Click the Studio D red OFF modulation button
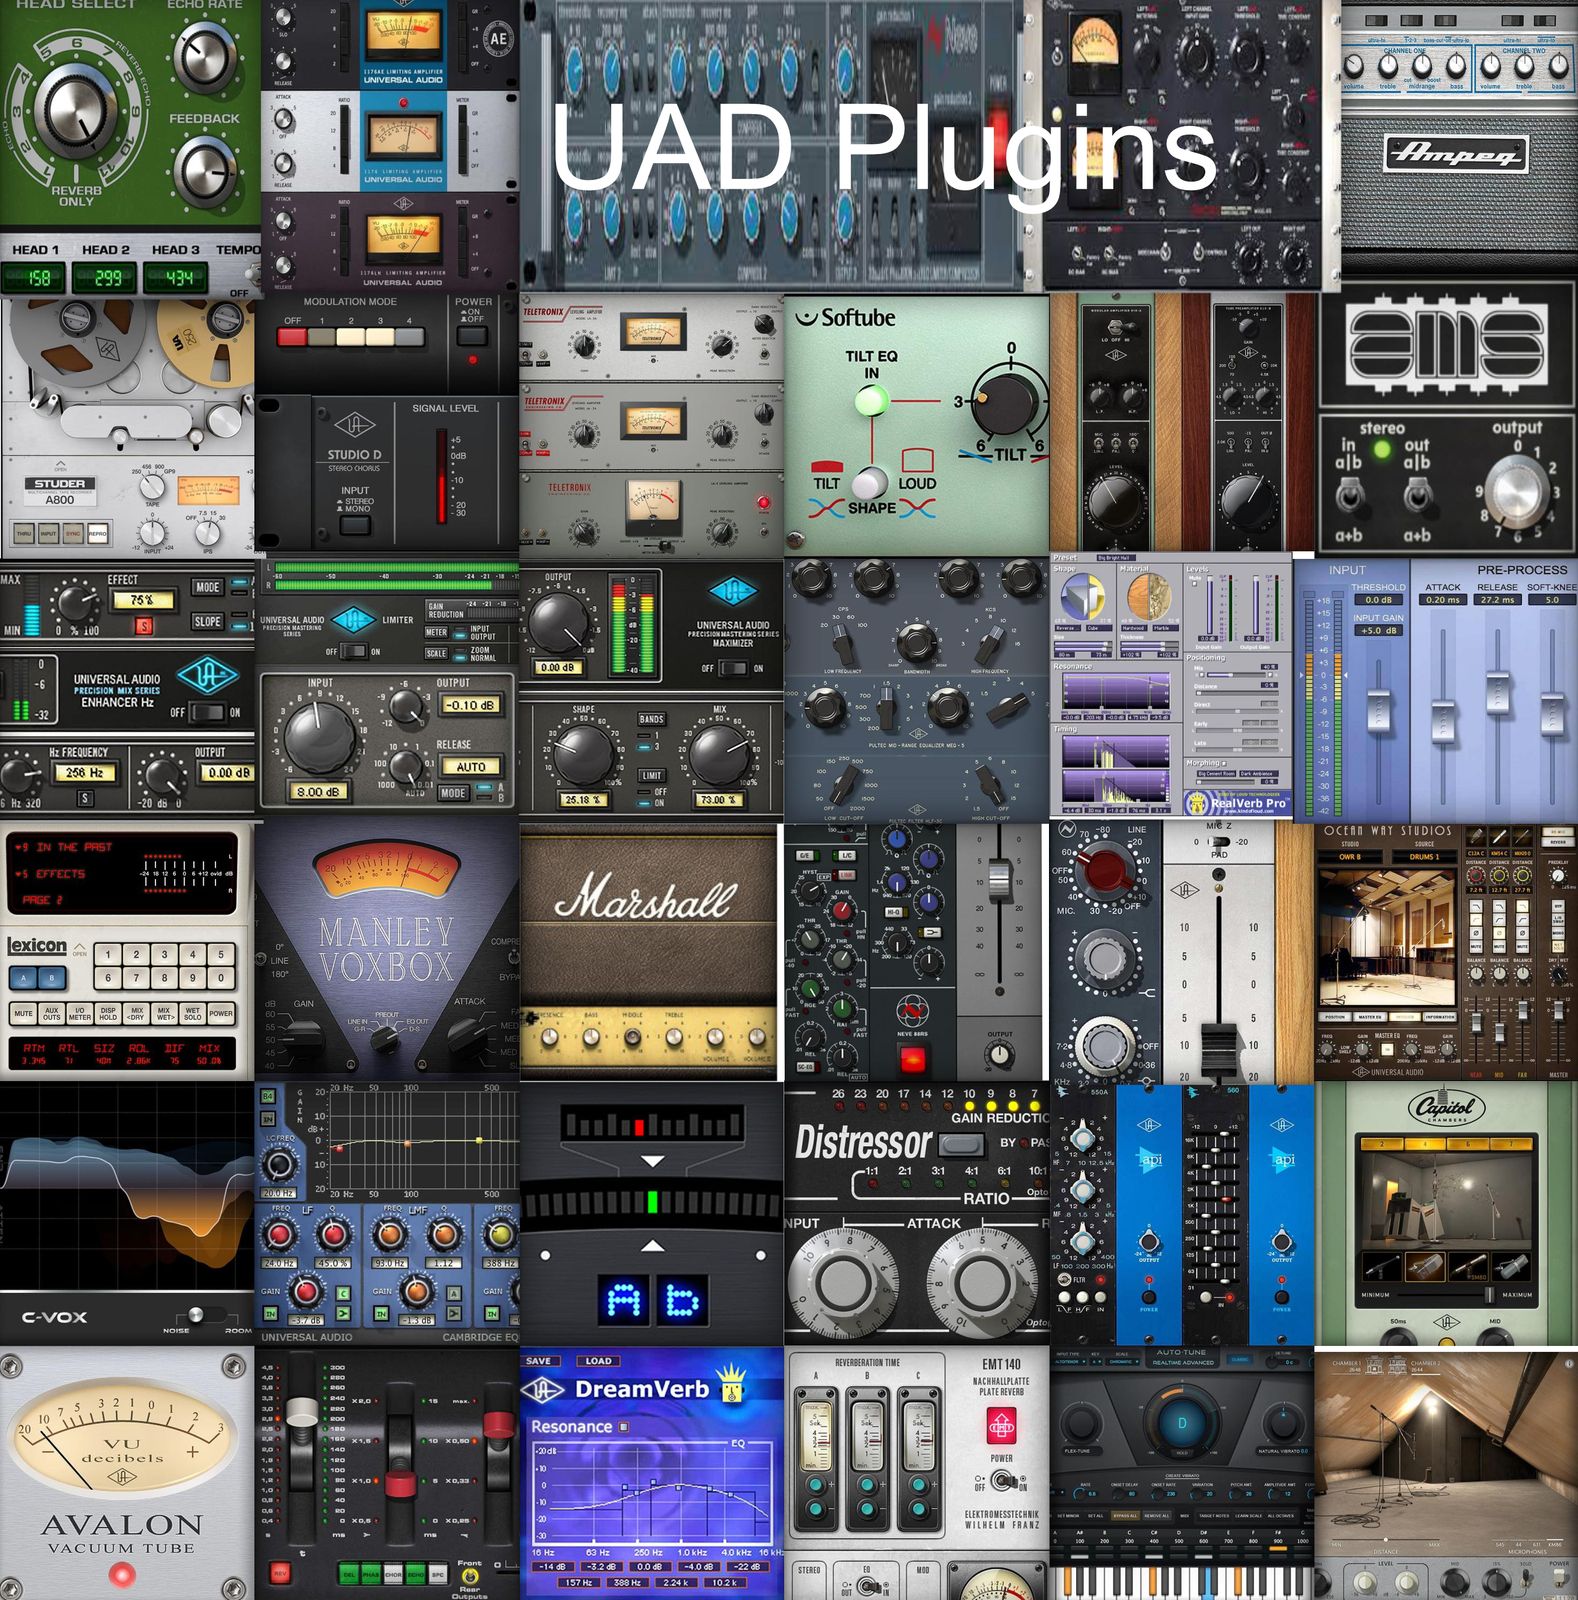Screen dimensions: 1578x1600 coord(292,337)
